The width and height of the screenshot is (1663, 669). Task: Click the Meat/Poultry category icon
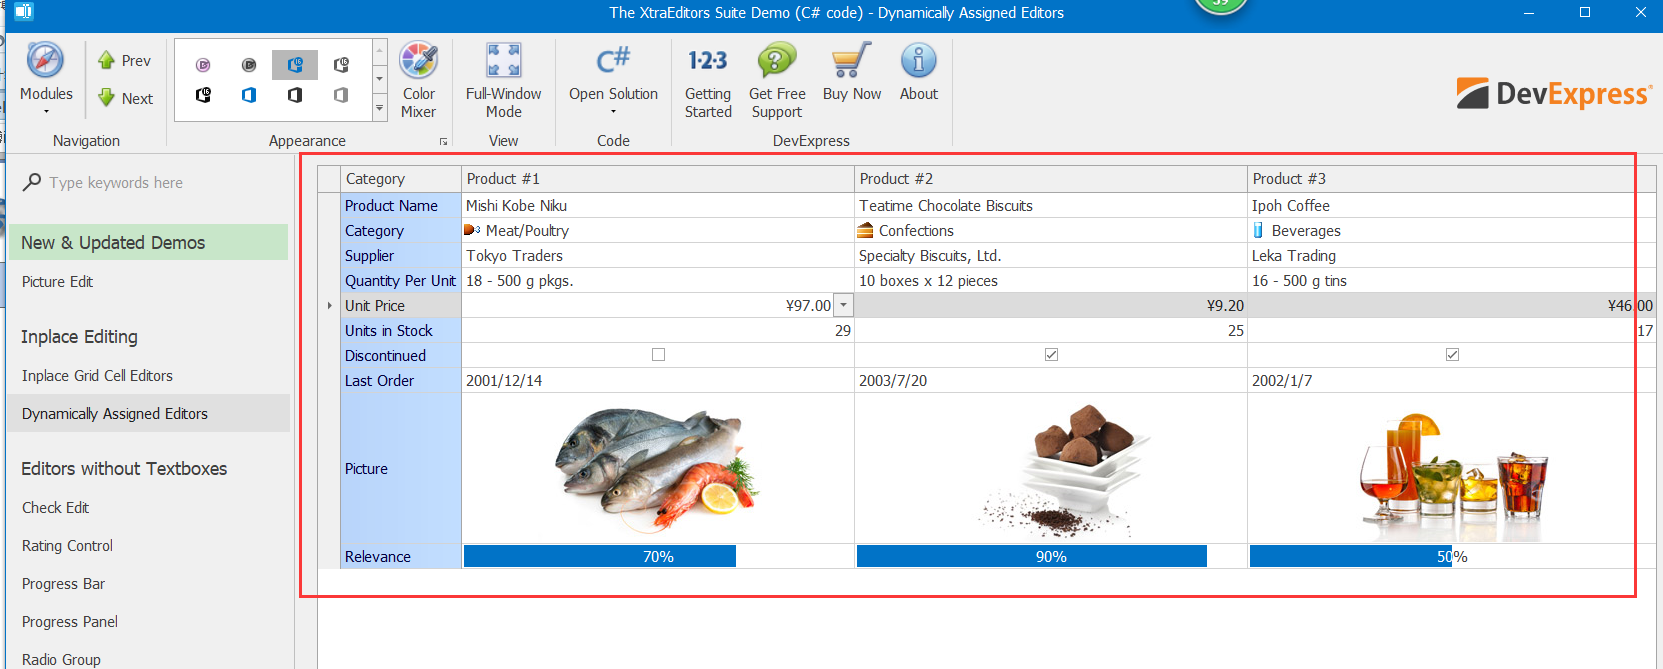click(473, 230)
